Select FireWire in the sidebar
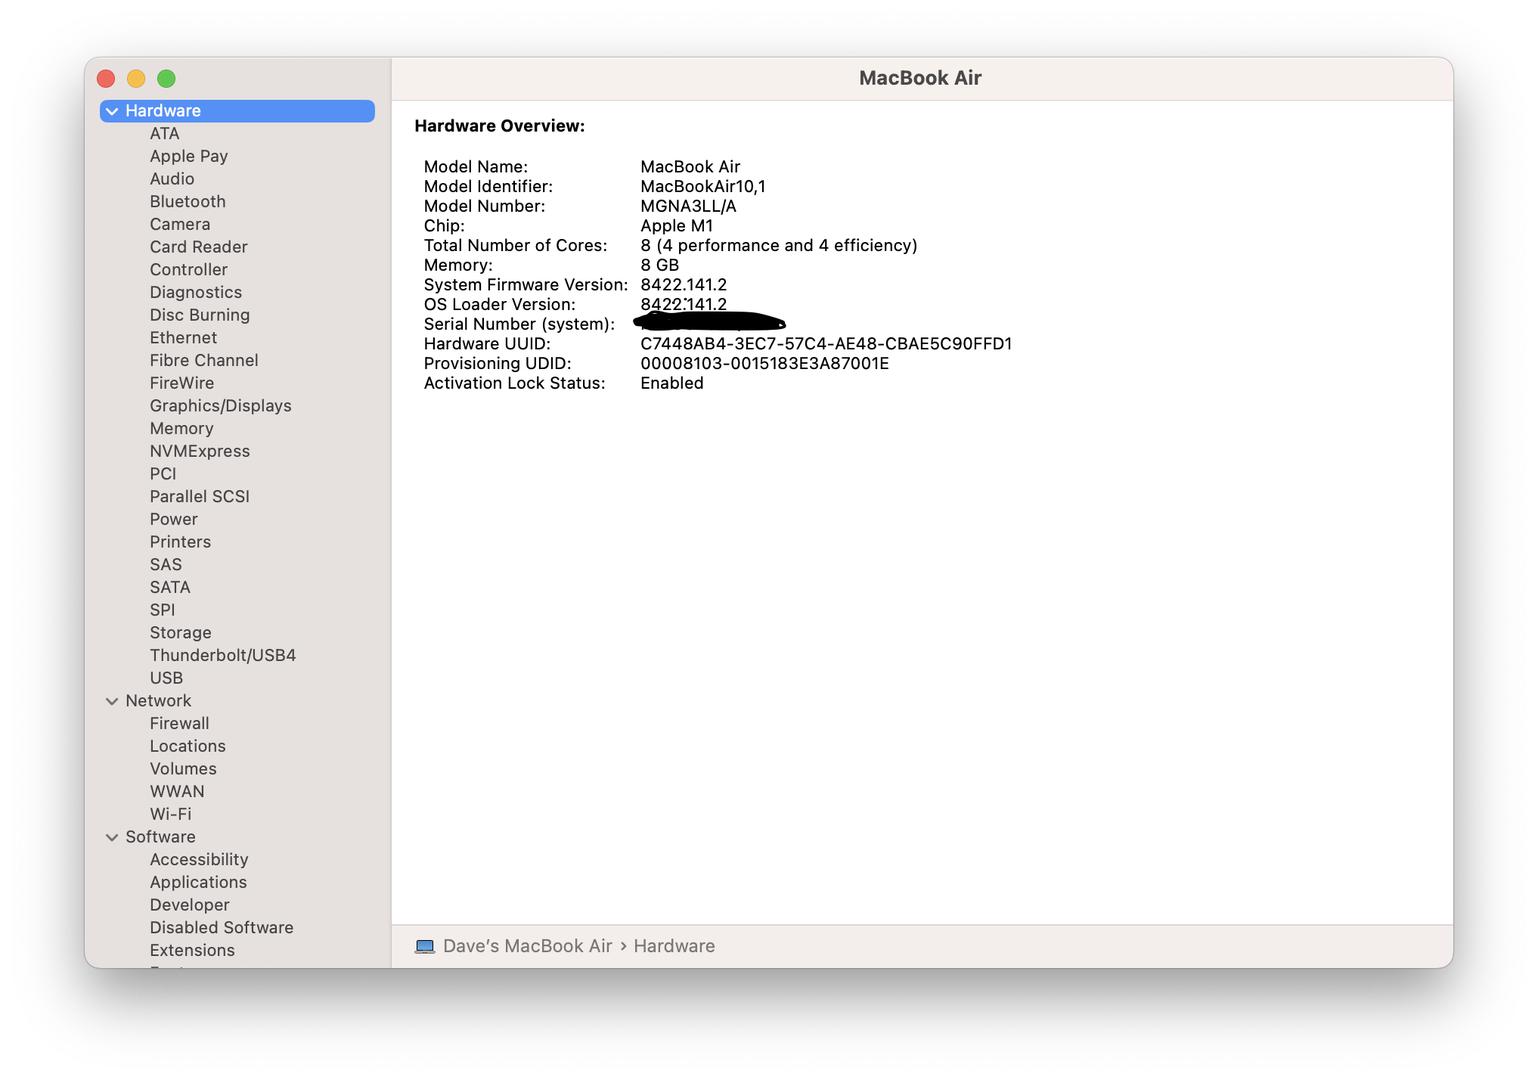The width and height of the screenshot is (1538, 1080). point(182,383)
